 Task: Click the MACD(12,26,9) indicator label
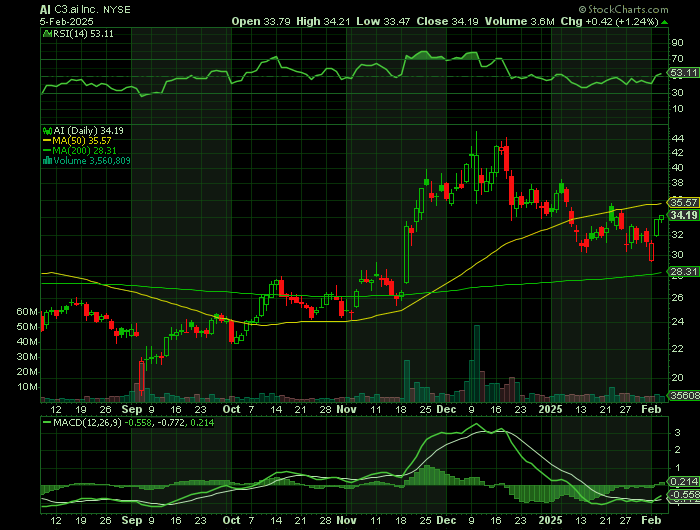point(87,422)
